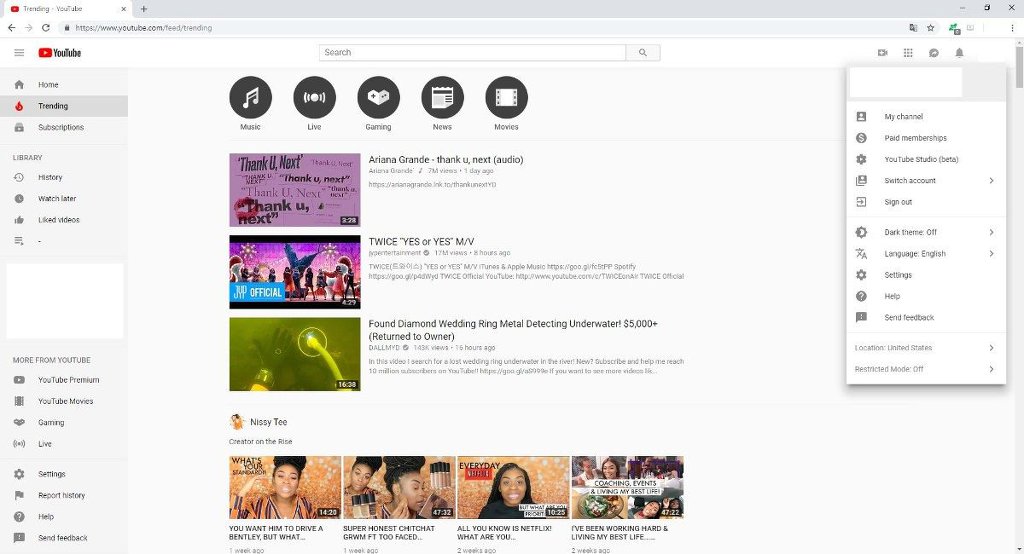The height and width of the screenshot is (554, 1024).
Task: Select the Gaming category circle
Action: 378,97
